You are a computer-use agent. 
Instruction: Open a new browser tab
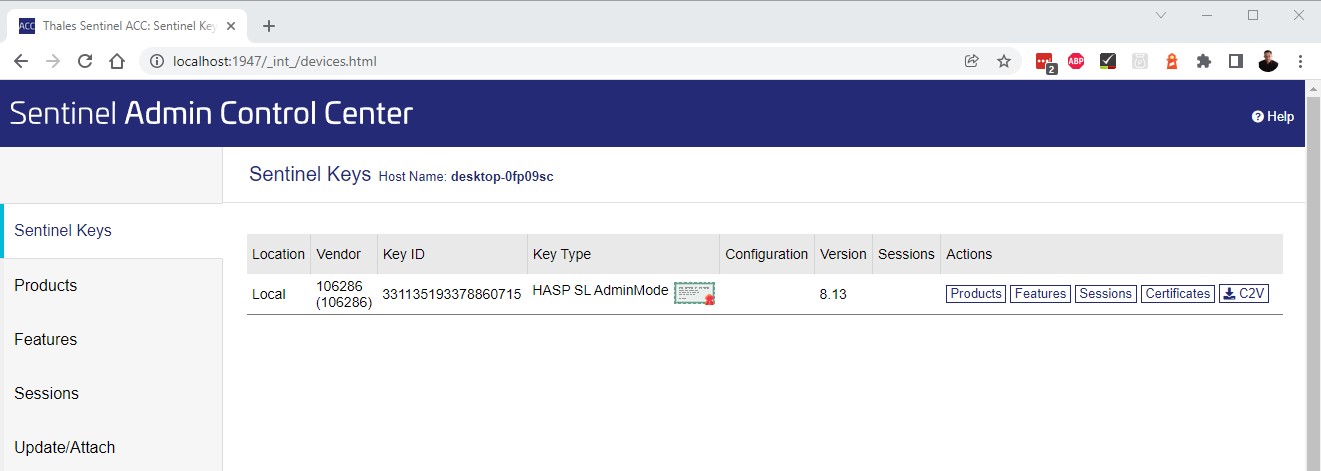tap(268, 26)
